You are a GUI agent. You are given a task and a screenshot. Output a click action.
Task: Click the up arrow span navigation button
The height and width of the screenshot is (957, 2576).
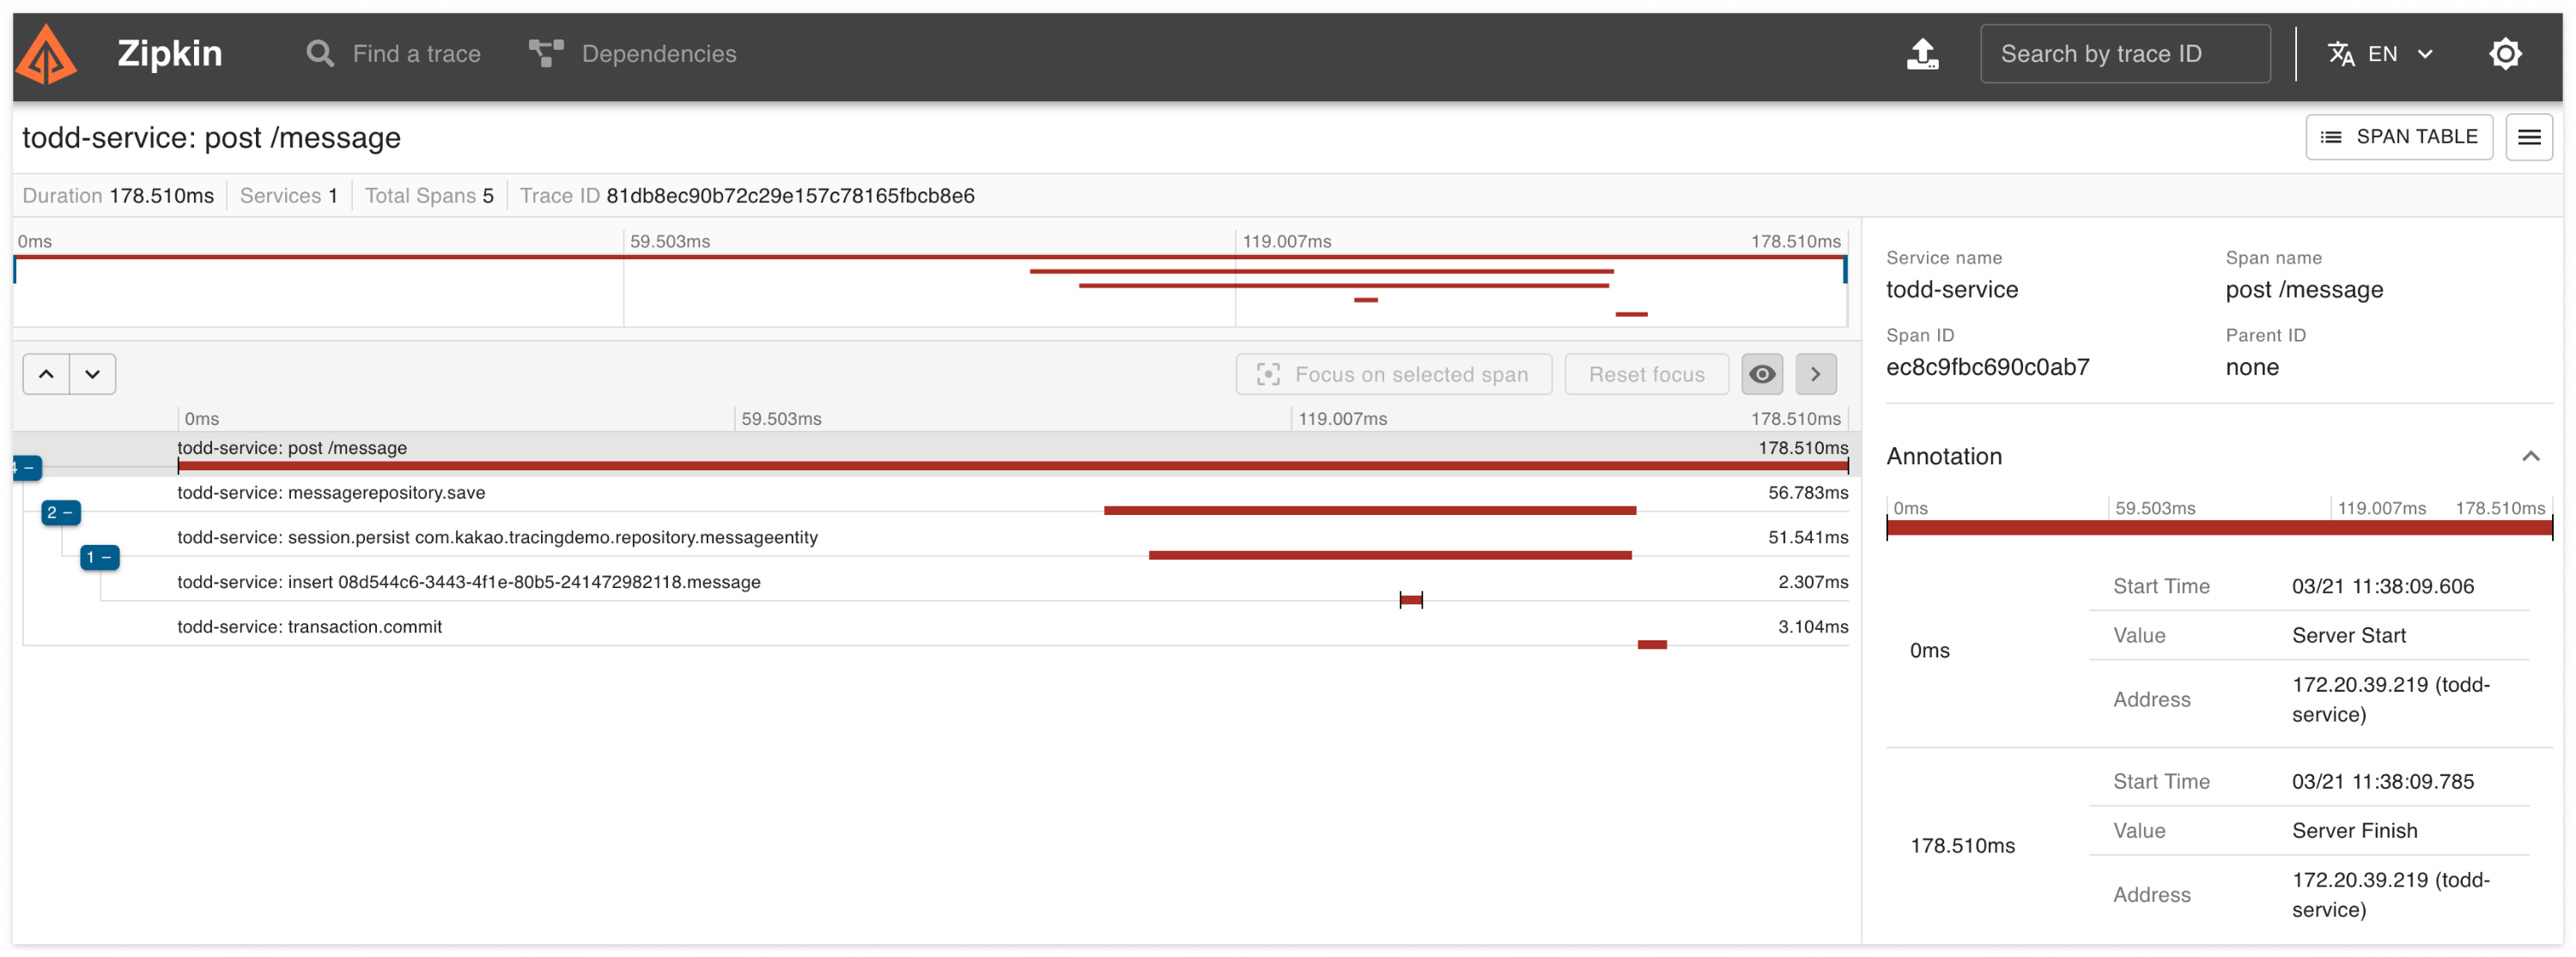click(x=46, y=374)
